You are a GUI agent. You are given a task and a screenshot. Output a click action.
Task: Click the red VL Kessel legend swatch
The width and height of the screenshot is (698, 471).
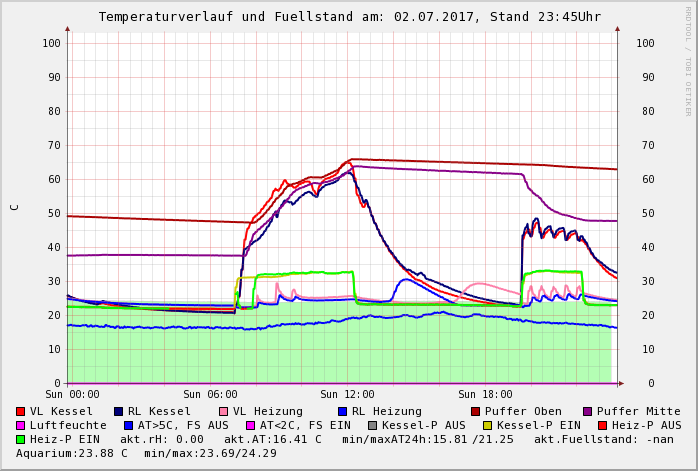(20, 412)
